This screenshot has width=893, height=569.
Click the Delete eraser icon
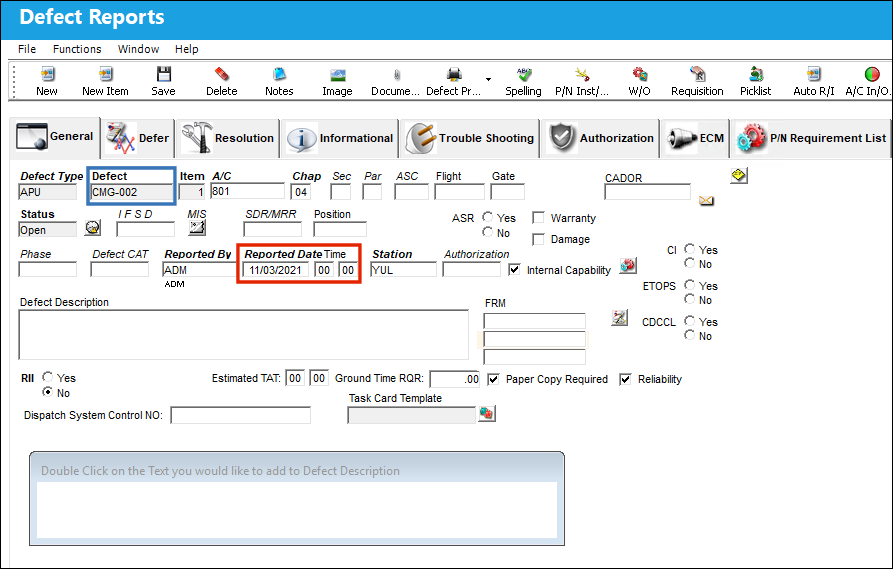point(222,75)
